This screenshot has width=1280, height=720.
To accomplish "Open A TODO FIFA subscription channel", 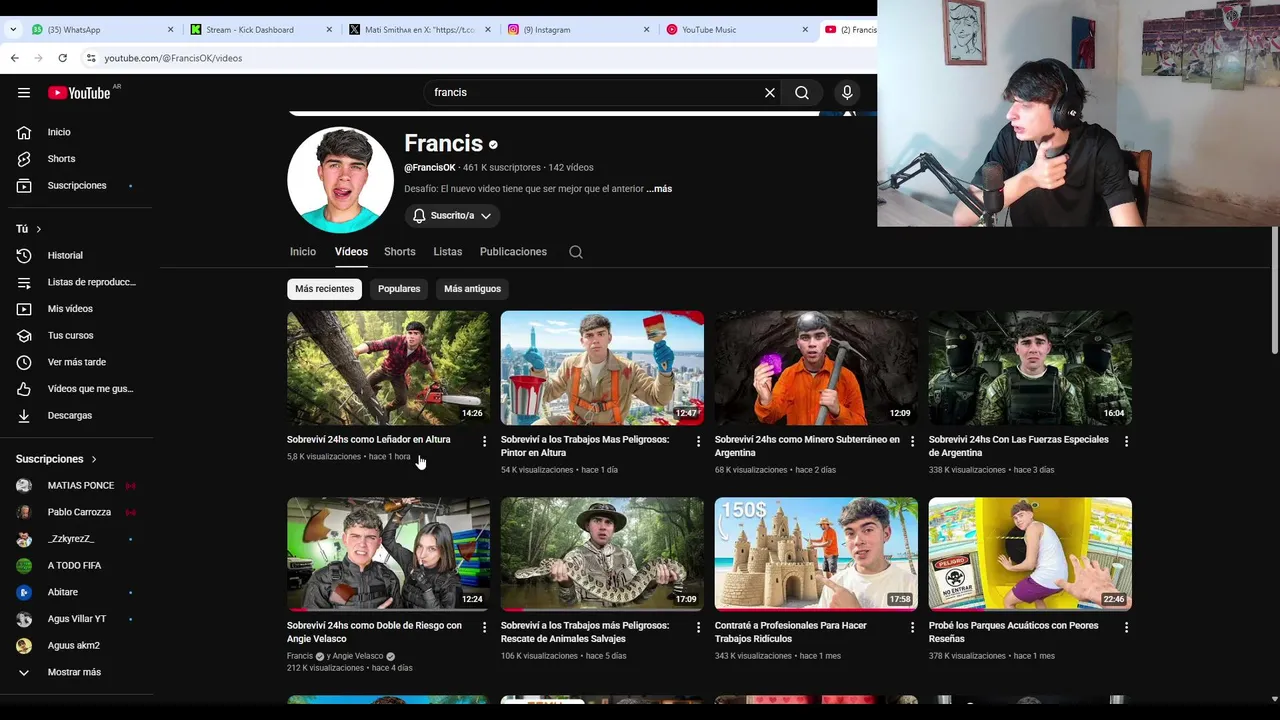I will point(76,566).
